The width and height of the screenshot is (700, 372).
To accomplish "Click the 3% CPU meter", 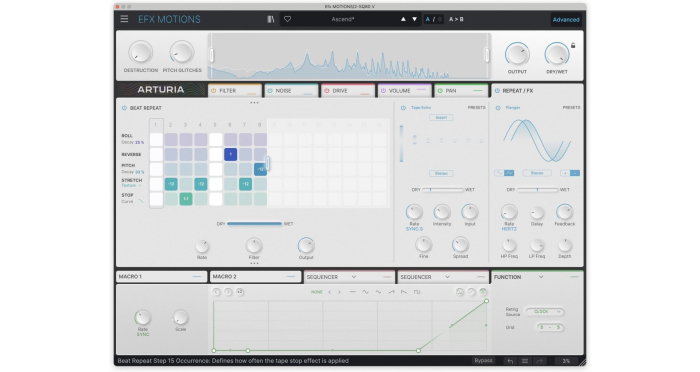I will coord(566,361).
